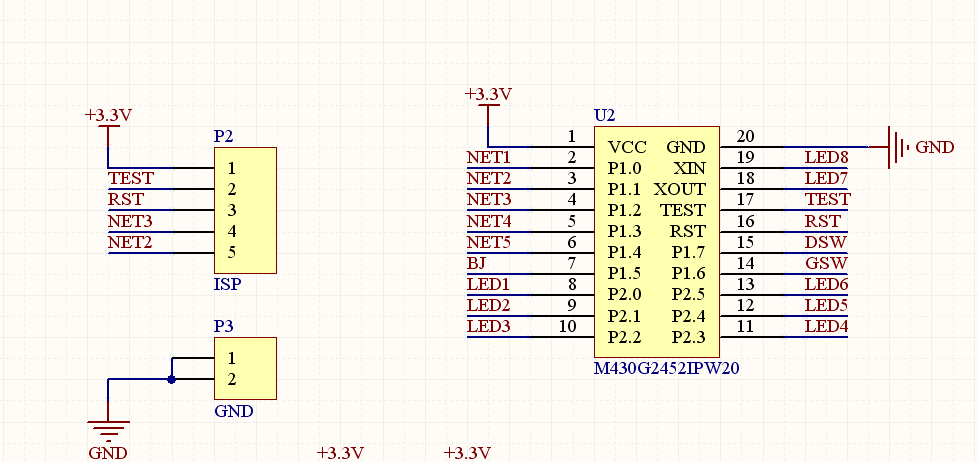Select the RST net label on connector P2
Viewport: 978px width, 462px height.
tap(125, 200)
